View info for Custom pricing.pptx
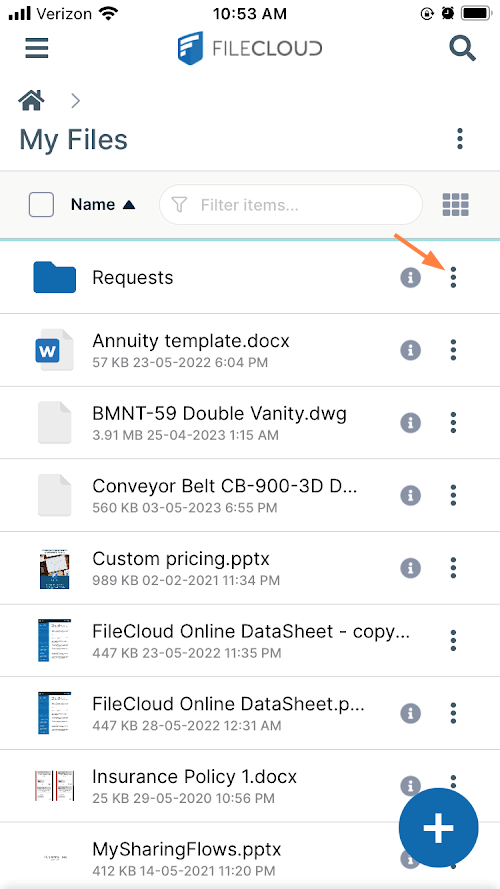Screen dimensions: 500x889 [x=411, y=568]
